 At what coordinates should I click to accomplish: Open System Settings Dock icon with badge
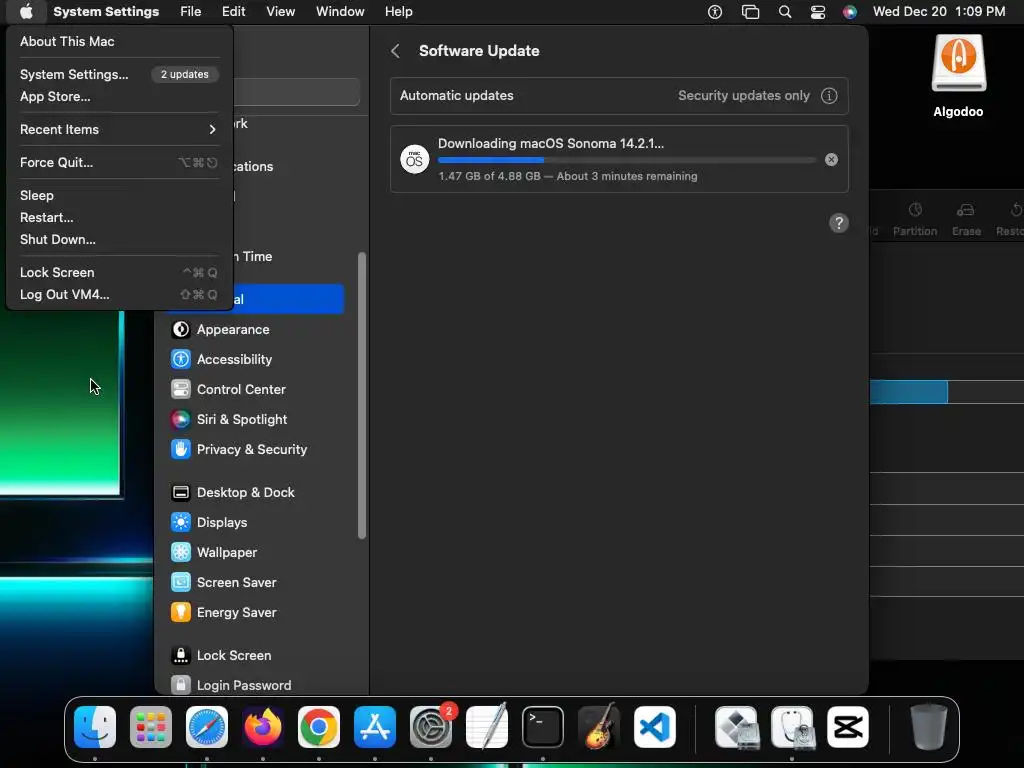(x=431, y=727)
